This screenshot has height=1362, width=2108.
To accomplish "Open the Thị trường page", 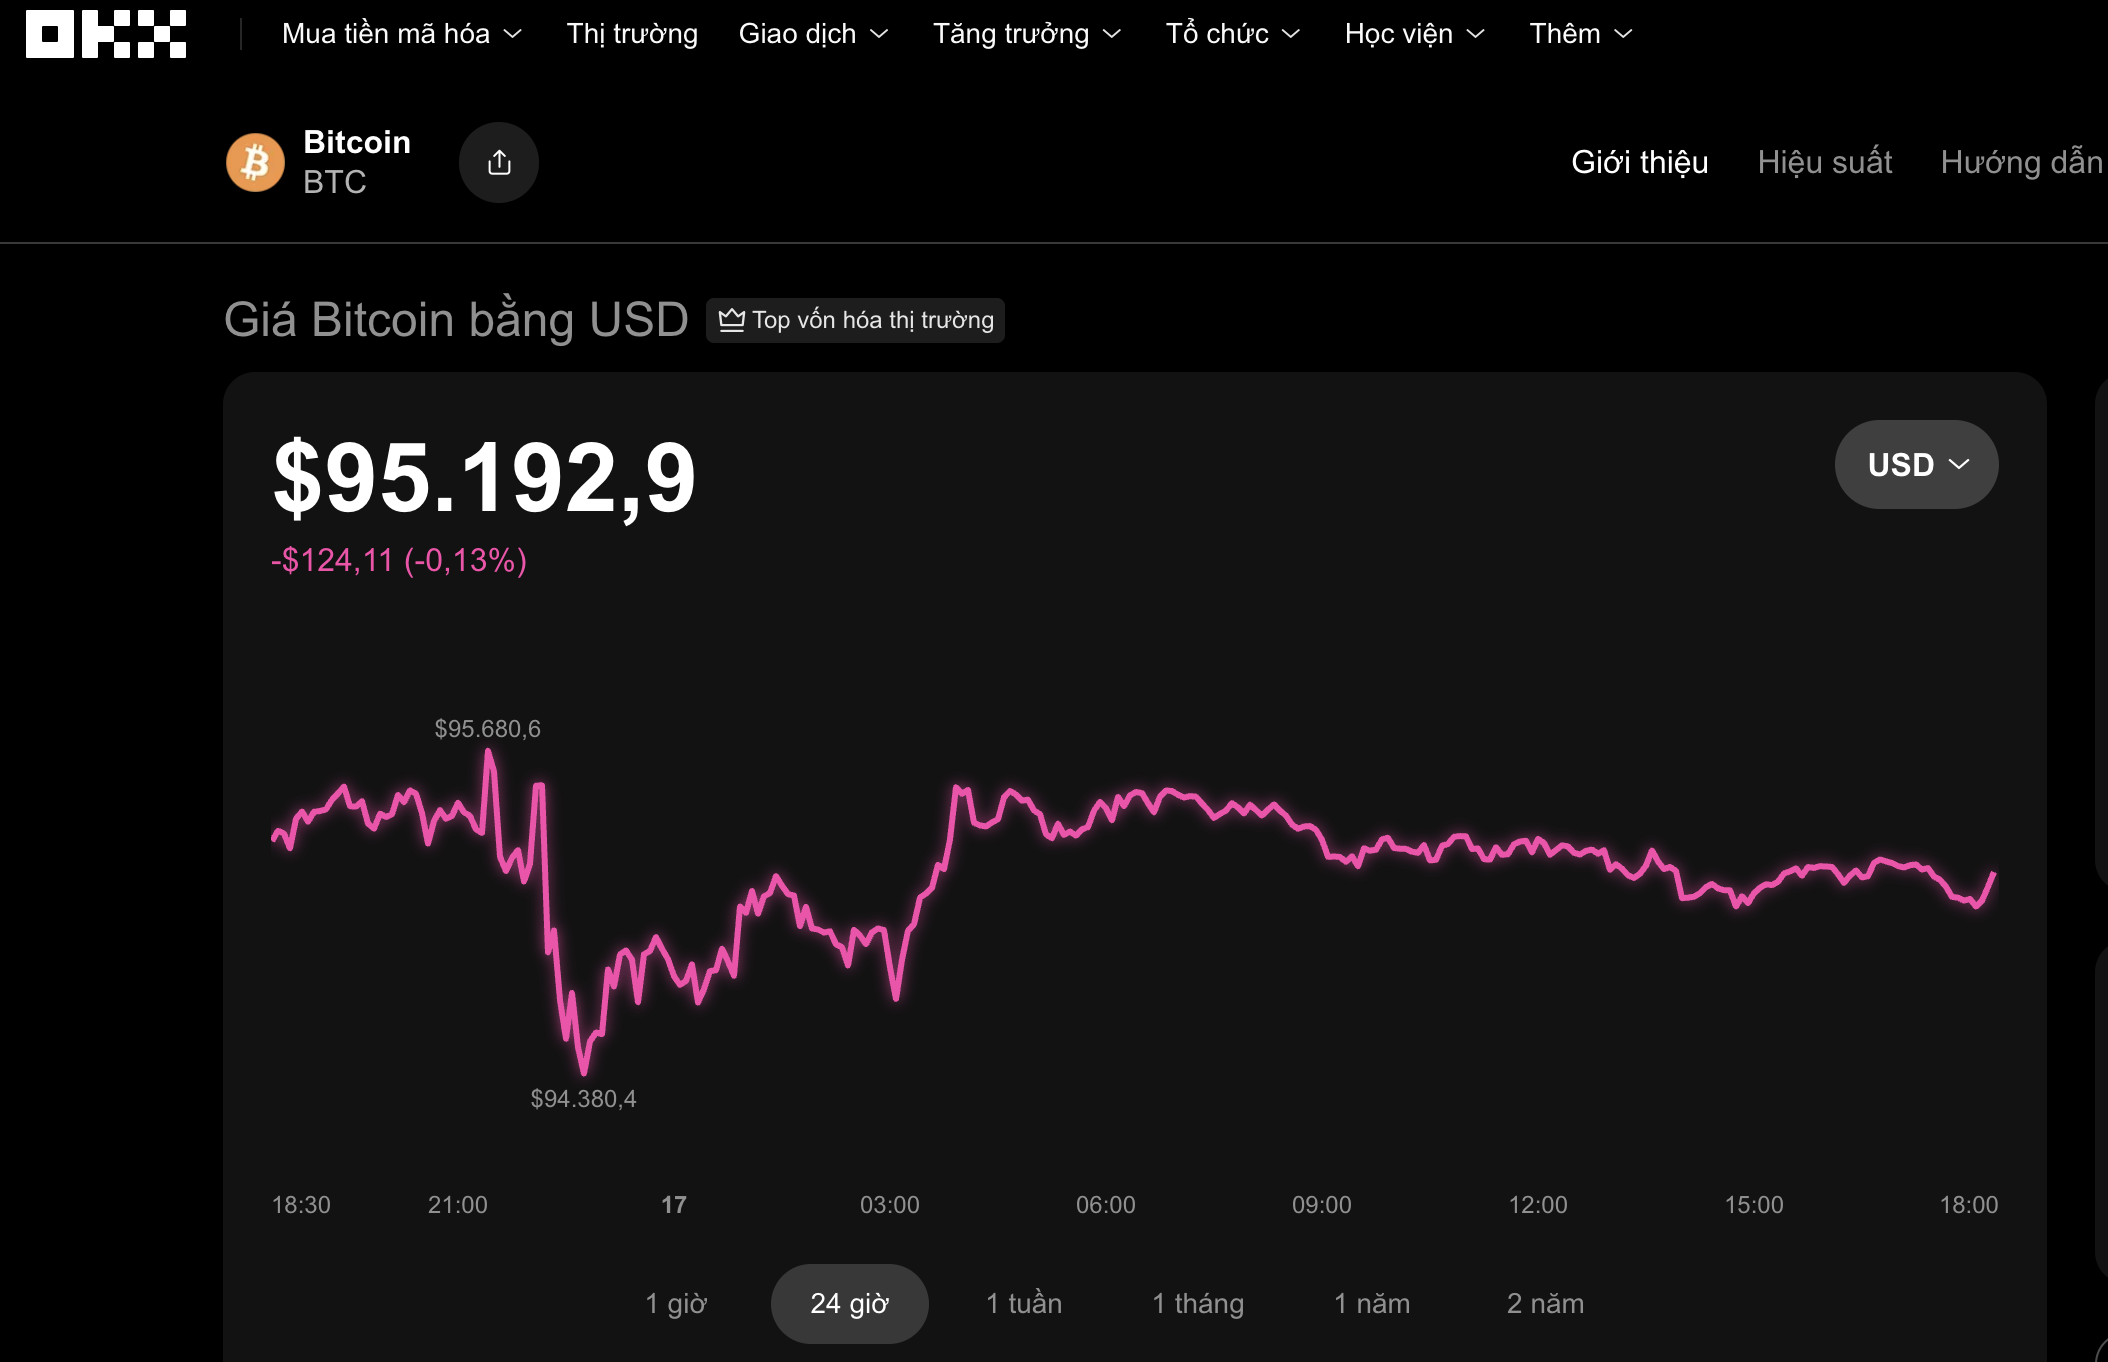I will point(632,34).
